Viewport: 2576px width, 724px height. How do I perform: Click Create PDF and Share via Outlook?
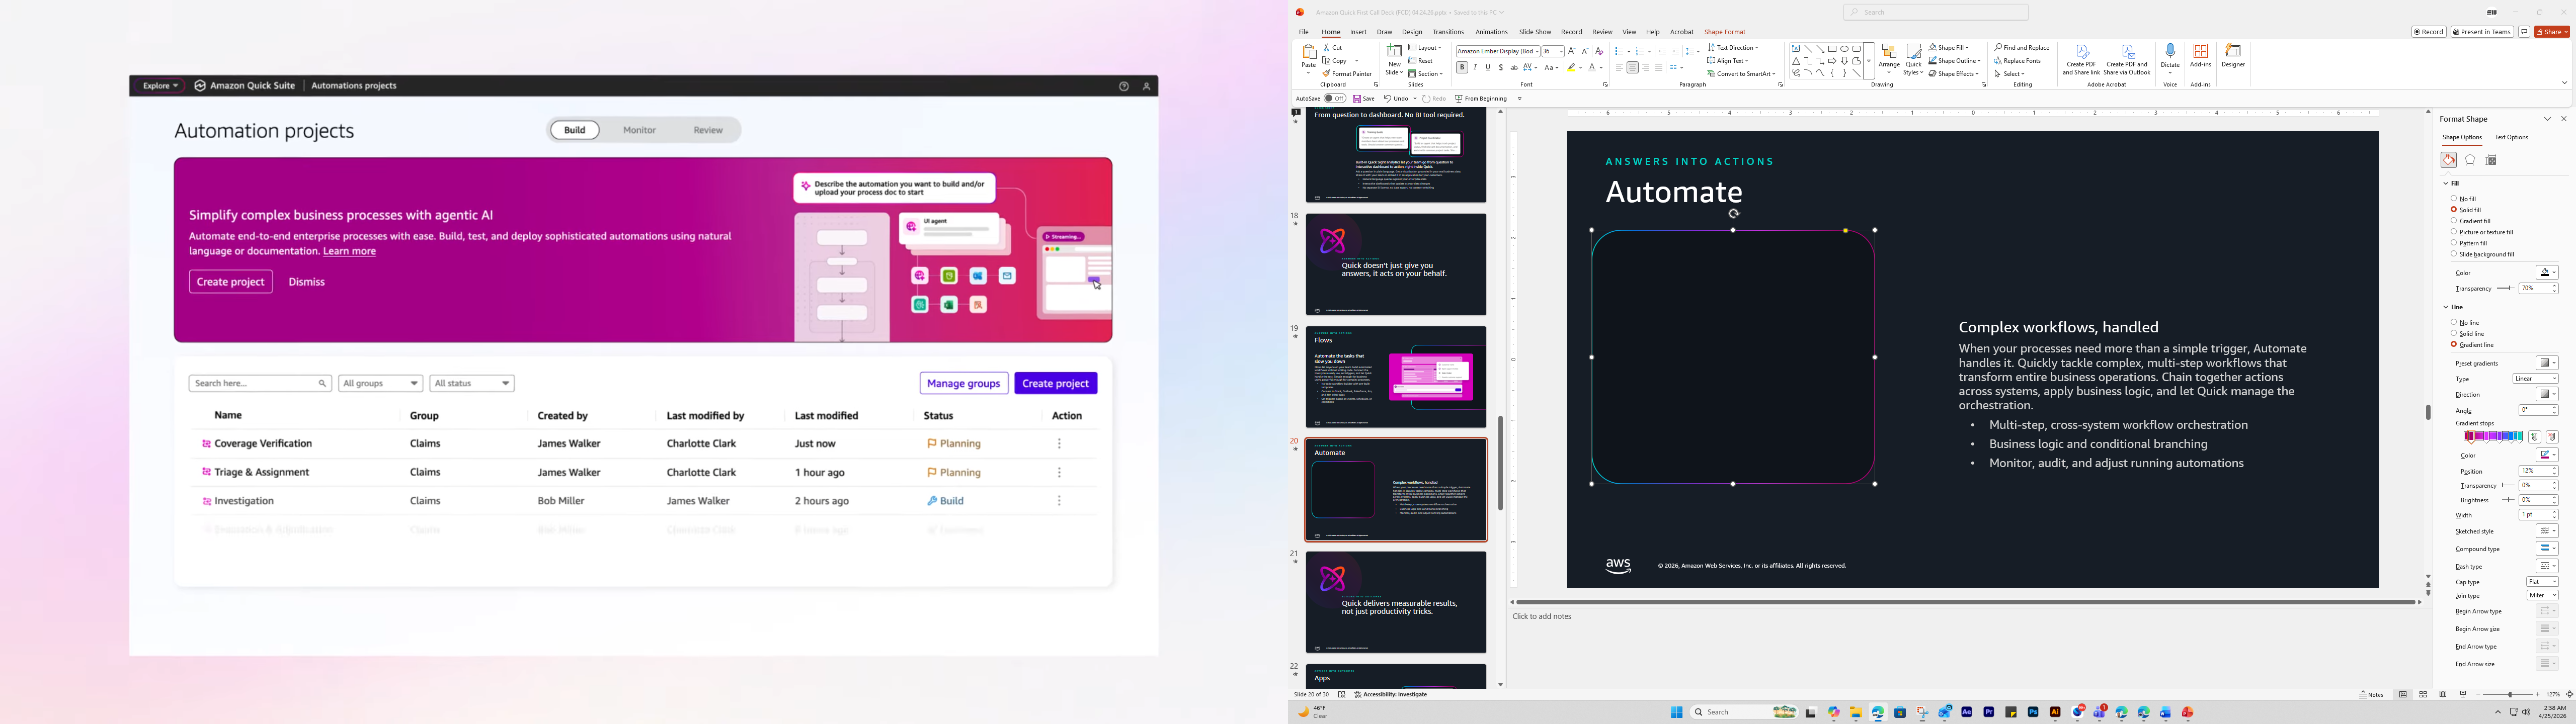[x=2127, y=60]
